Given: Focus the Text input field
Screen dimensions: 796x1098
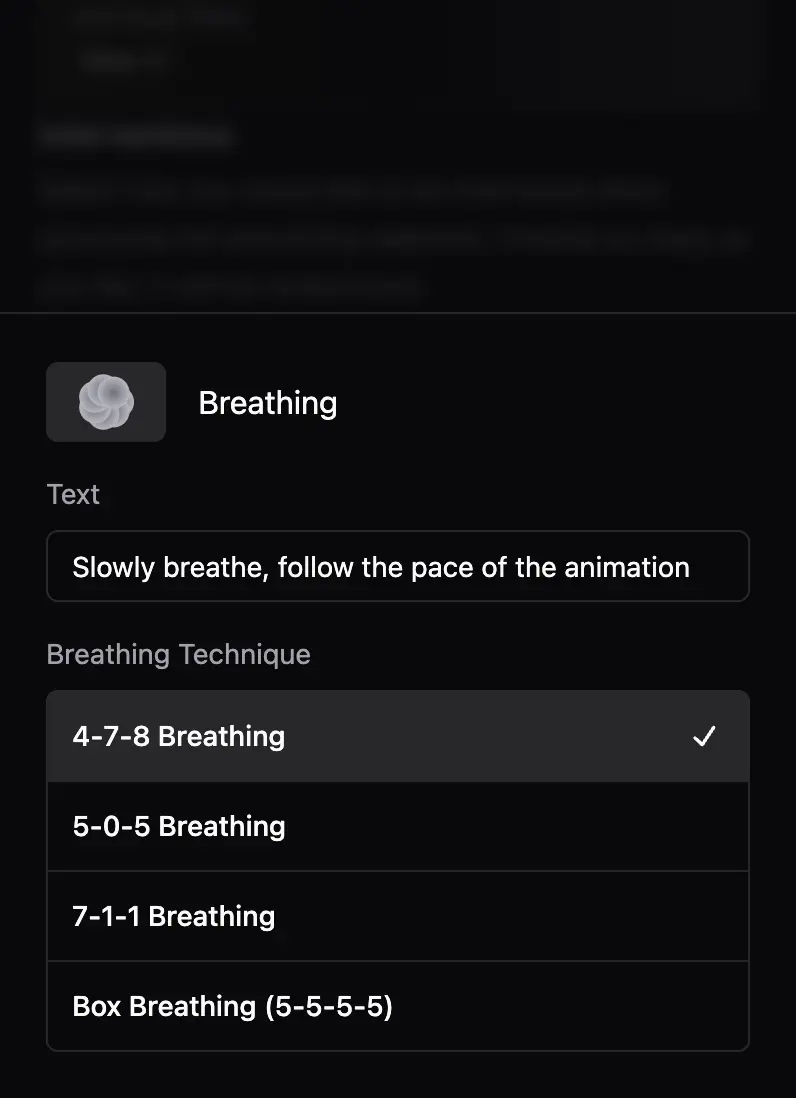Looking at the screenshot, I should pyautogui.click(x=398, y=567).
